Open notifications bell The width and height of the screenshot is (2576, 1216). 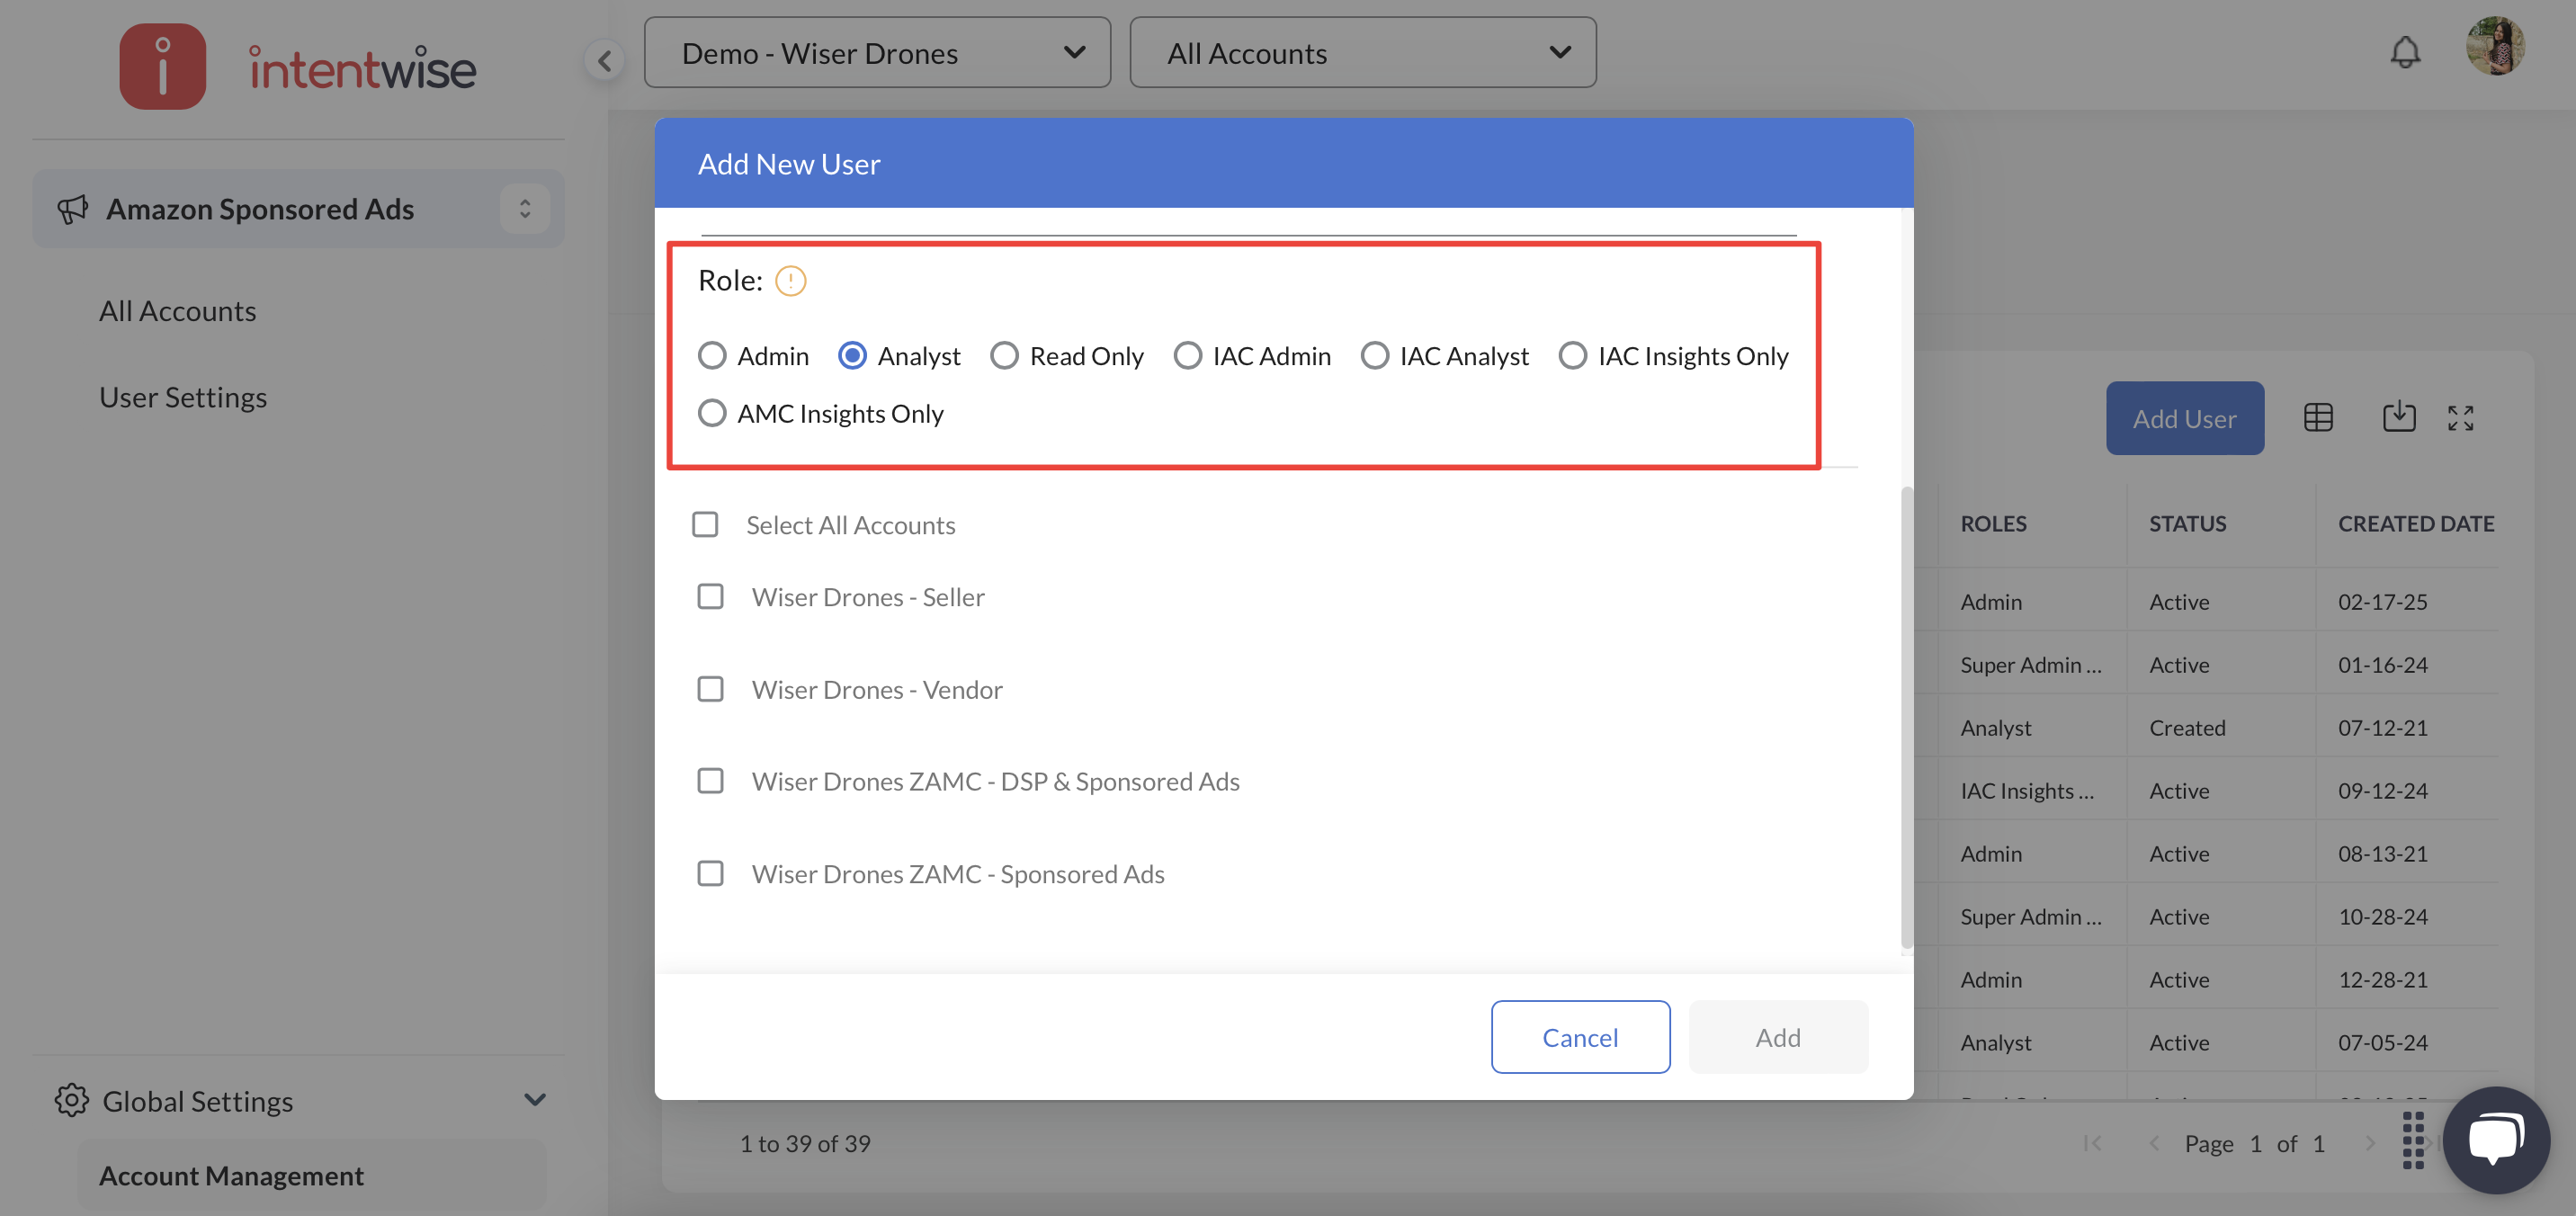pyautogui.click(x=2405, y=52)
